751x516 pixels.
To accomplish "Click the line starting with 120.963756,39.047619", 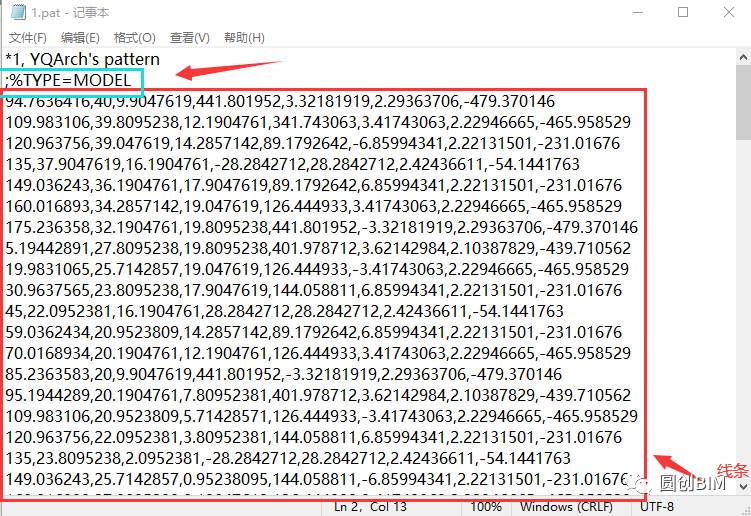I will 313,143.
